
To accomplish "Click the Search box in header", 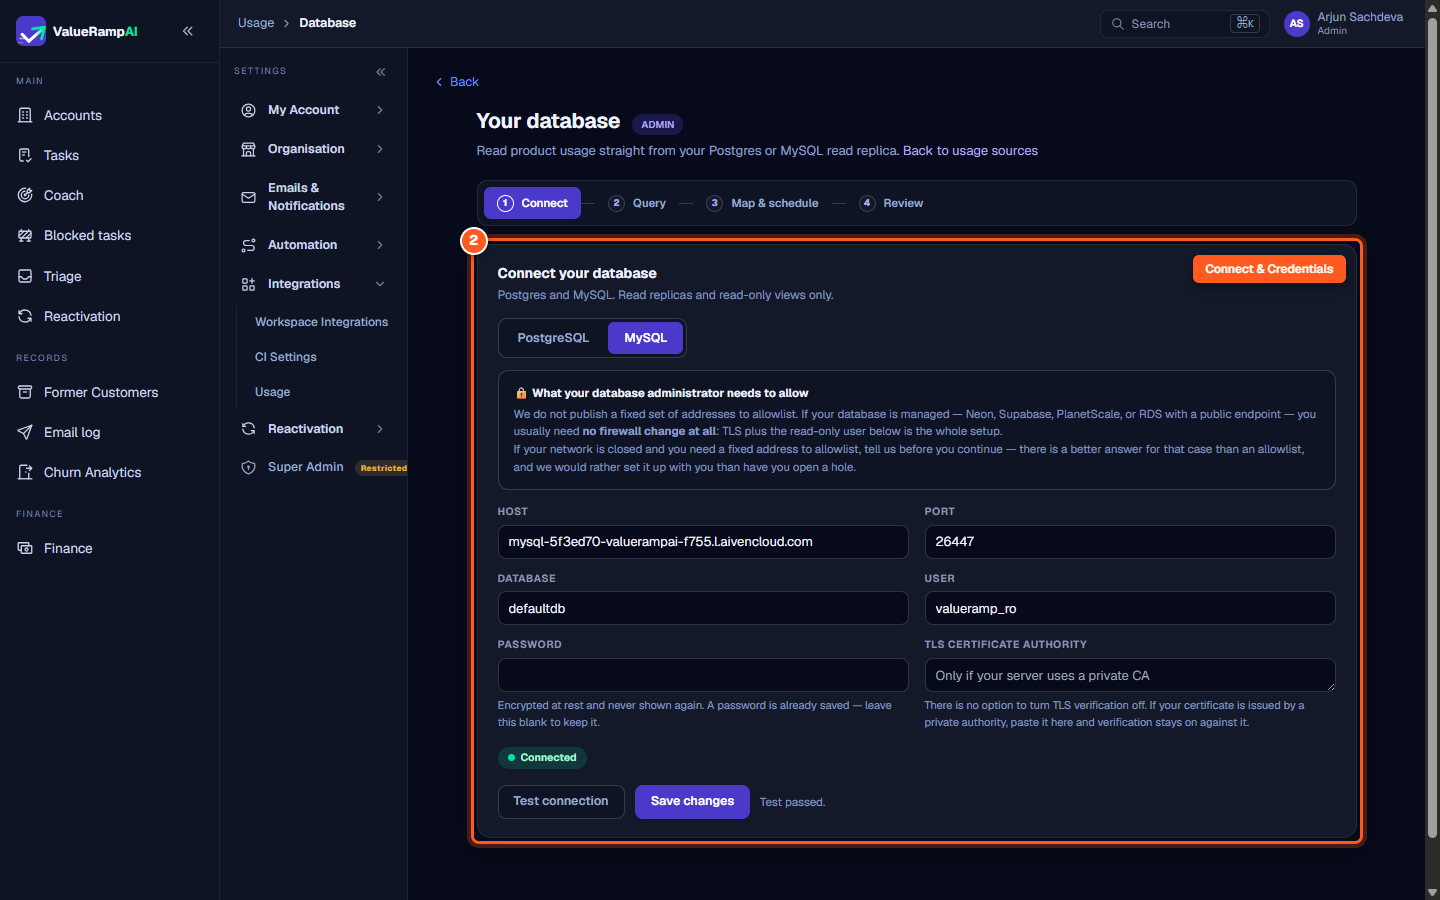I will 1184,24.
